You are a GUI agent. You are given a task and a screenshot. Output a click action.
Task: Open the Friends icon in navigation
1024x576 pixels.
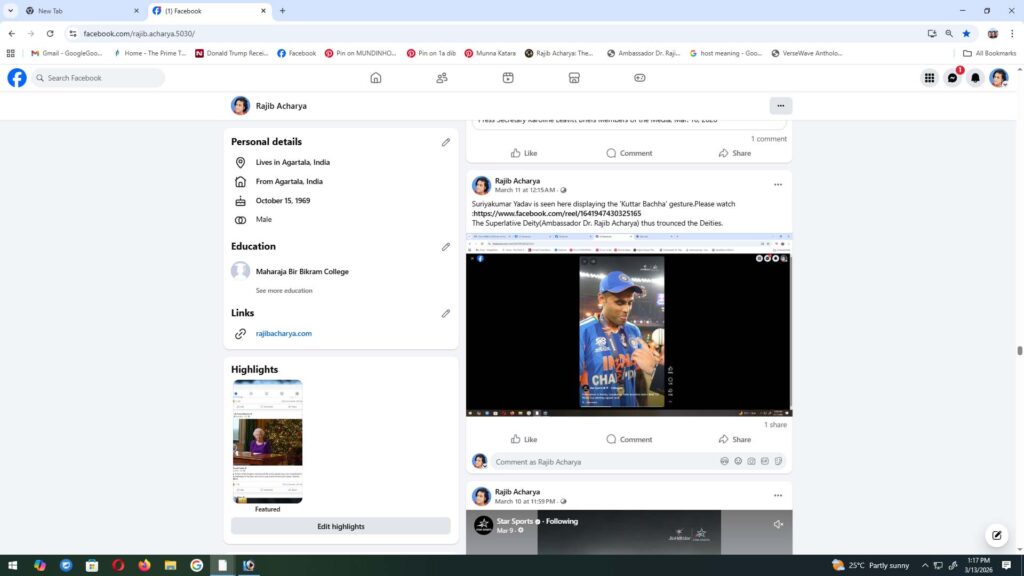tap(442, 78)
